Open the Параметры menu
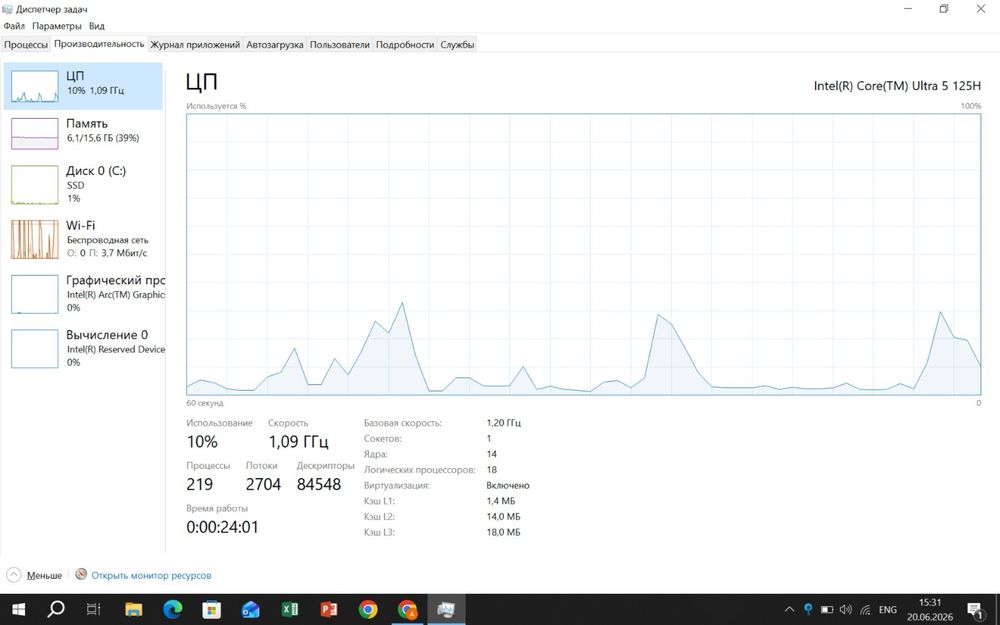 click(x=57, y=26)
